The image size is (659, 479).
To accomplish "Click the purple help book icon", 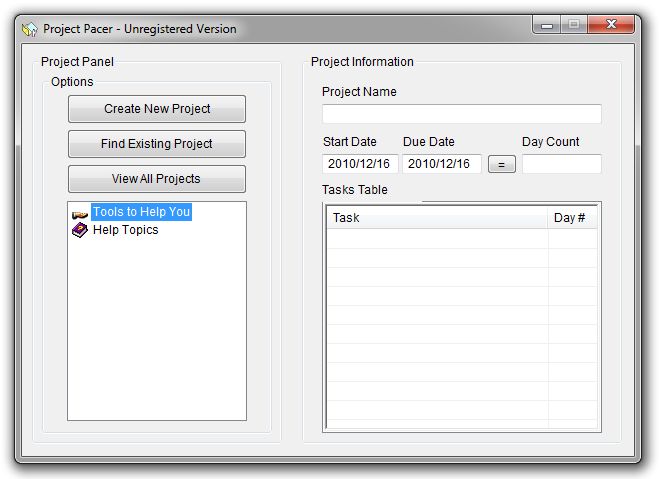I will (x=80, y=230).
